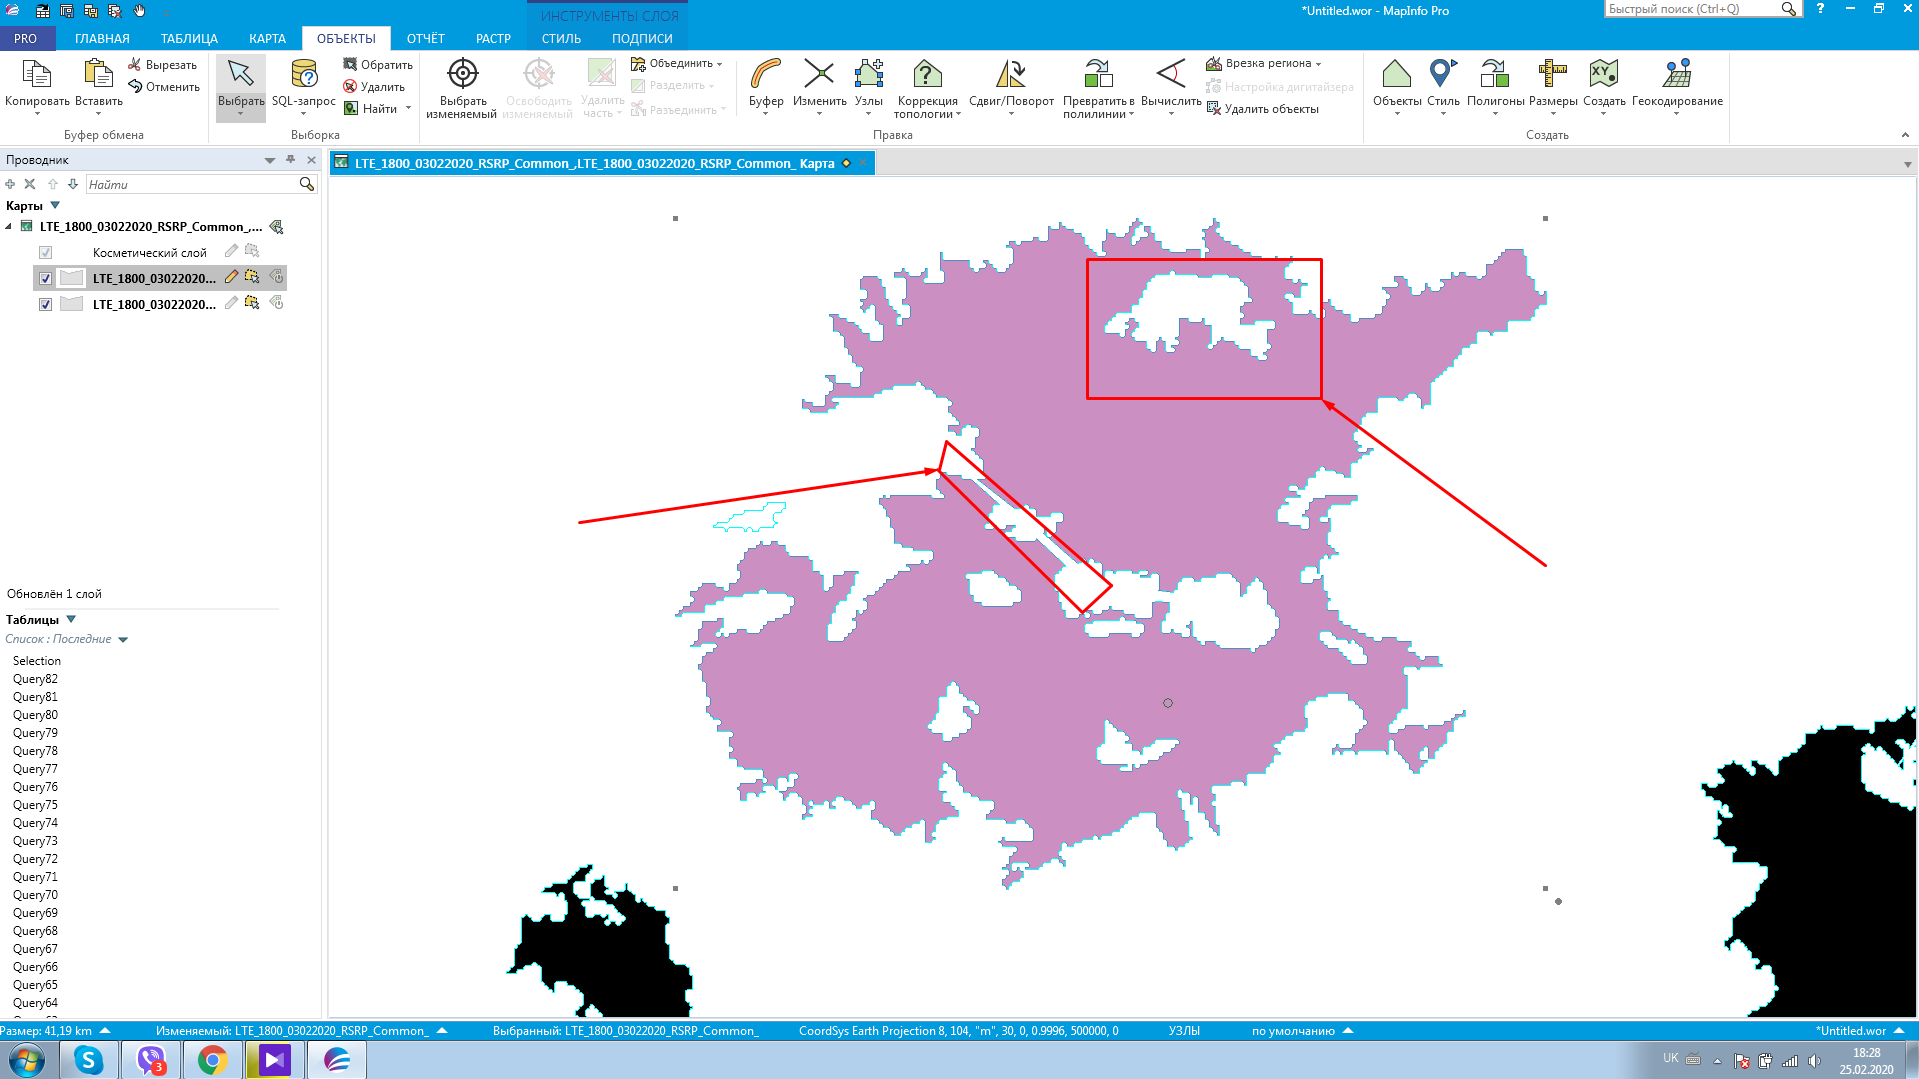Collapse the ribbon with the chevron
Image resolution: width=1919 pixels, height=1079 pixels.
click(x=1905, y=135)
